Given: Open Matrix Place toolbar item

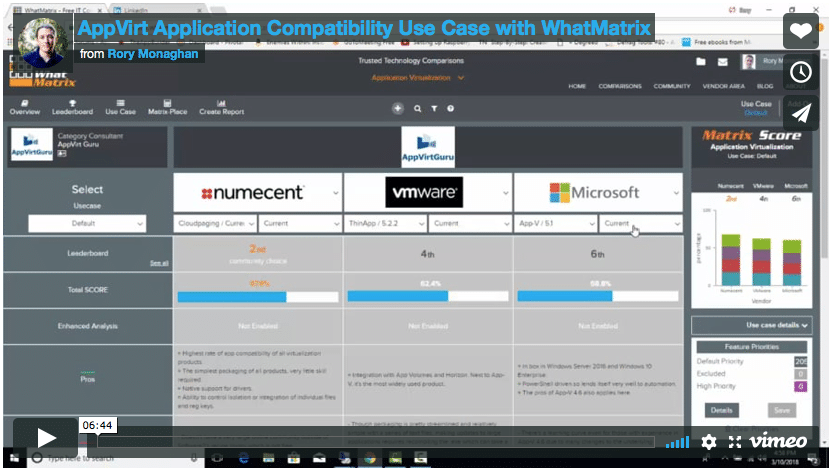Looking at the screenshot, I should tap(168, 107).
